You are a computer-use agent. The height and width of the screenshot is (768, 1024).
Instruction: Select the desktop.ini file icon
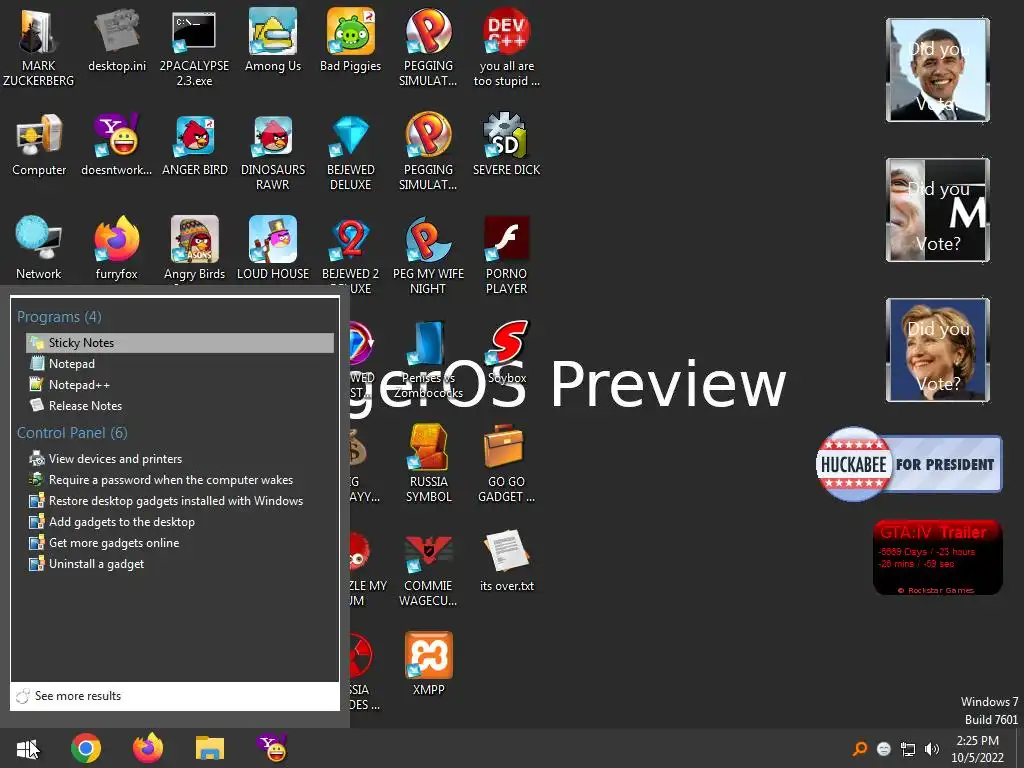[x=117, y=39]
